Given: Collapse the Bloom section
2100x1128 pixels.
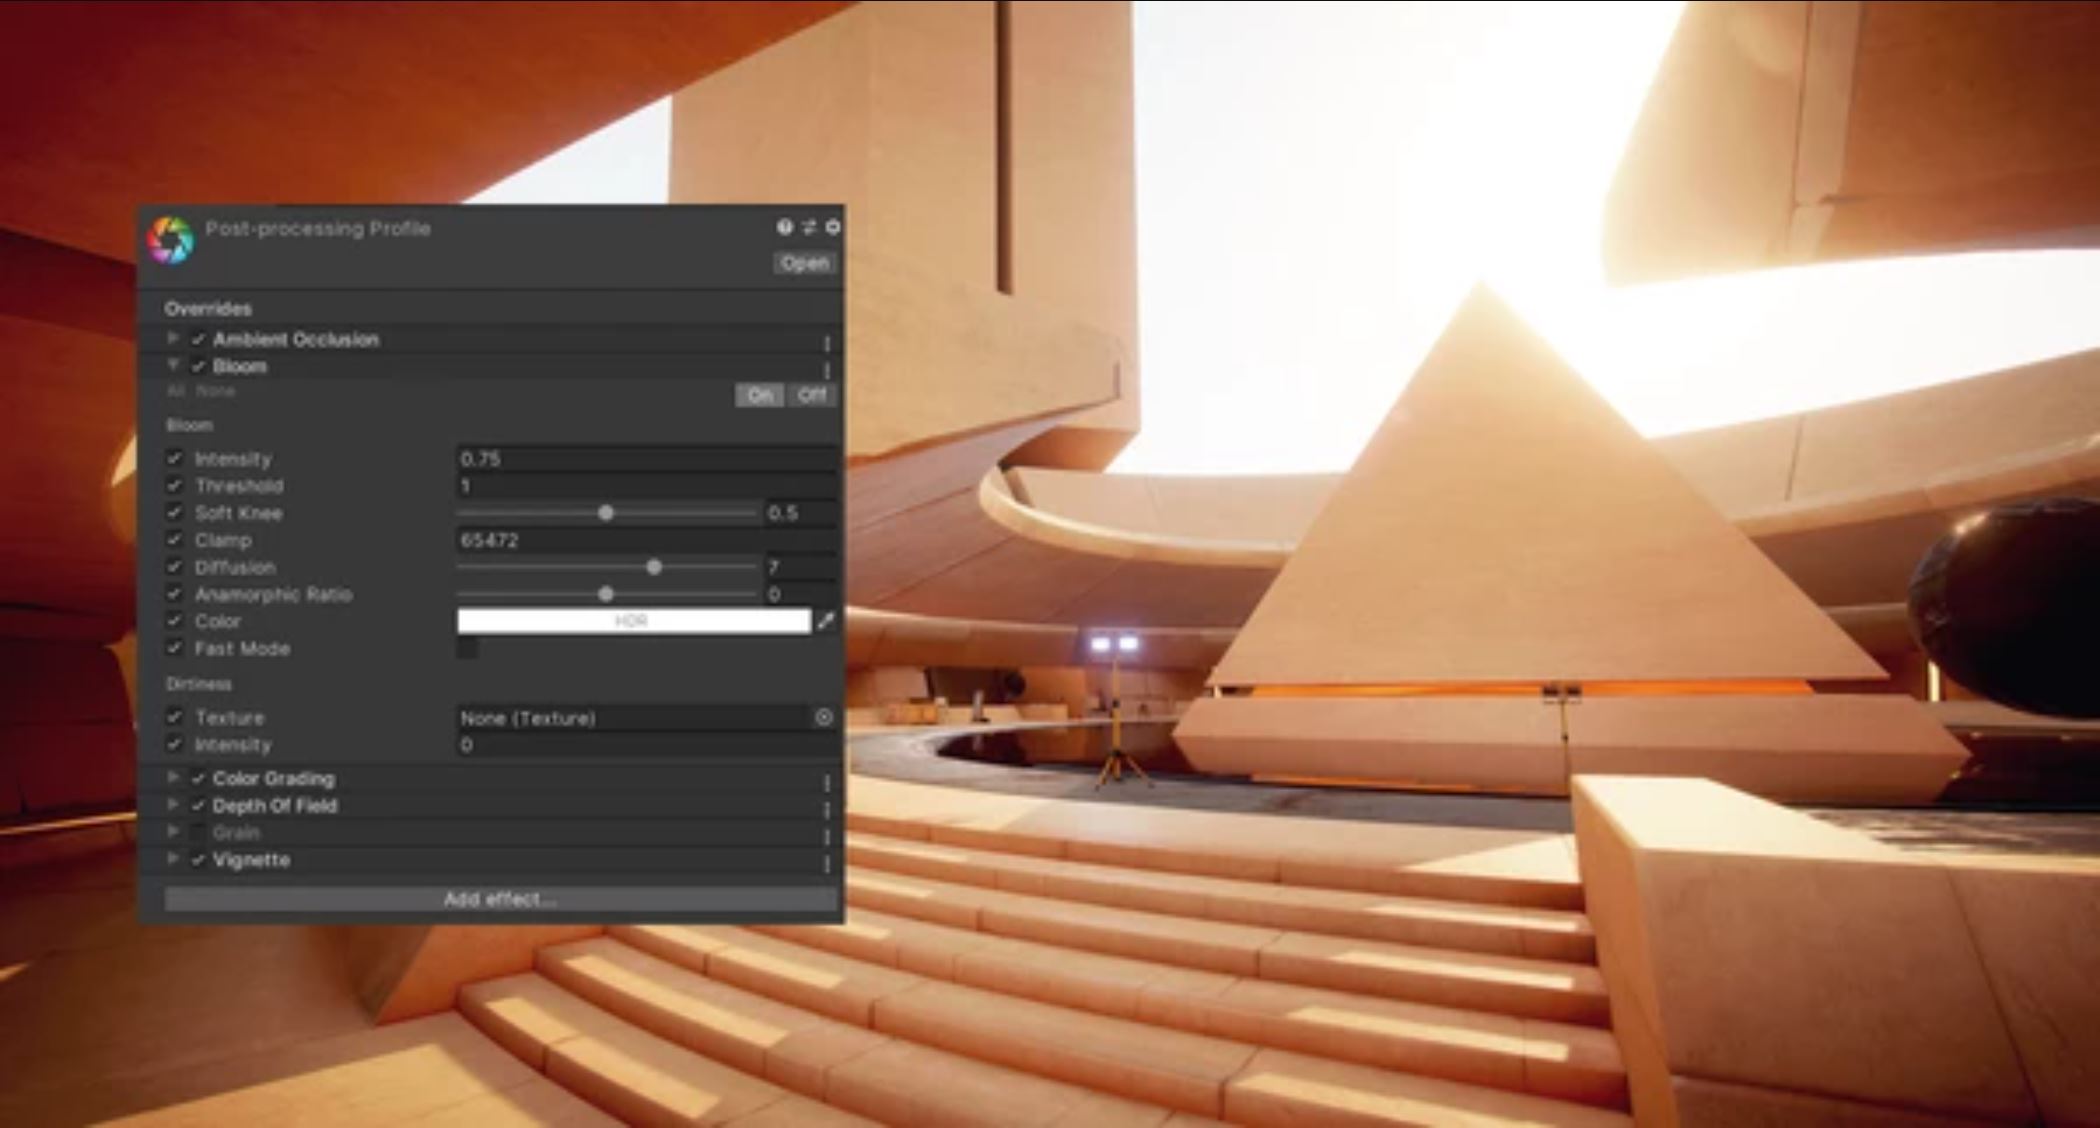Looking at the screenshot, I should click(x=172, y=366).
